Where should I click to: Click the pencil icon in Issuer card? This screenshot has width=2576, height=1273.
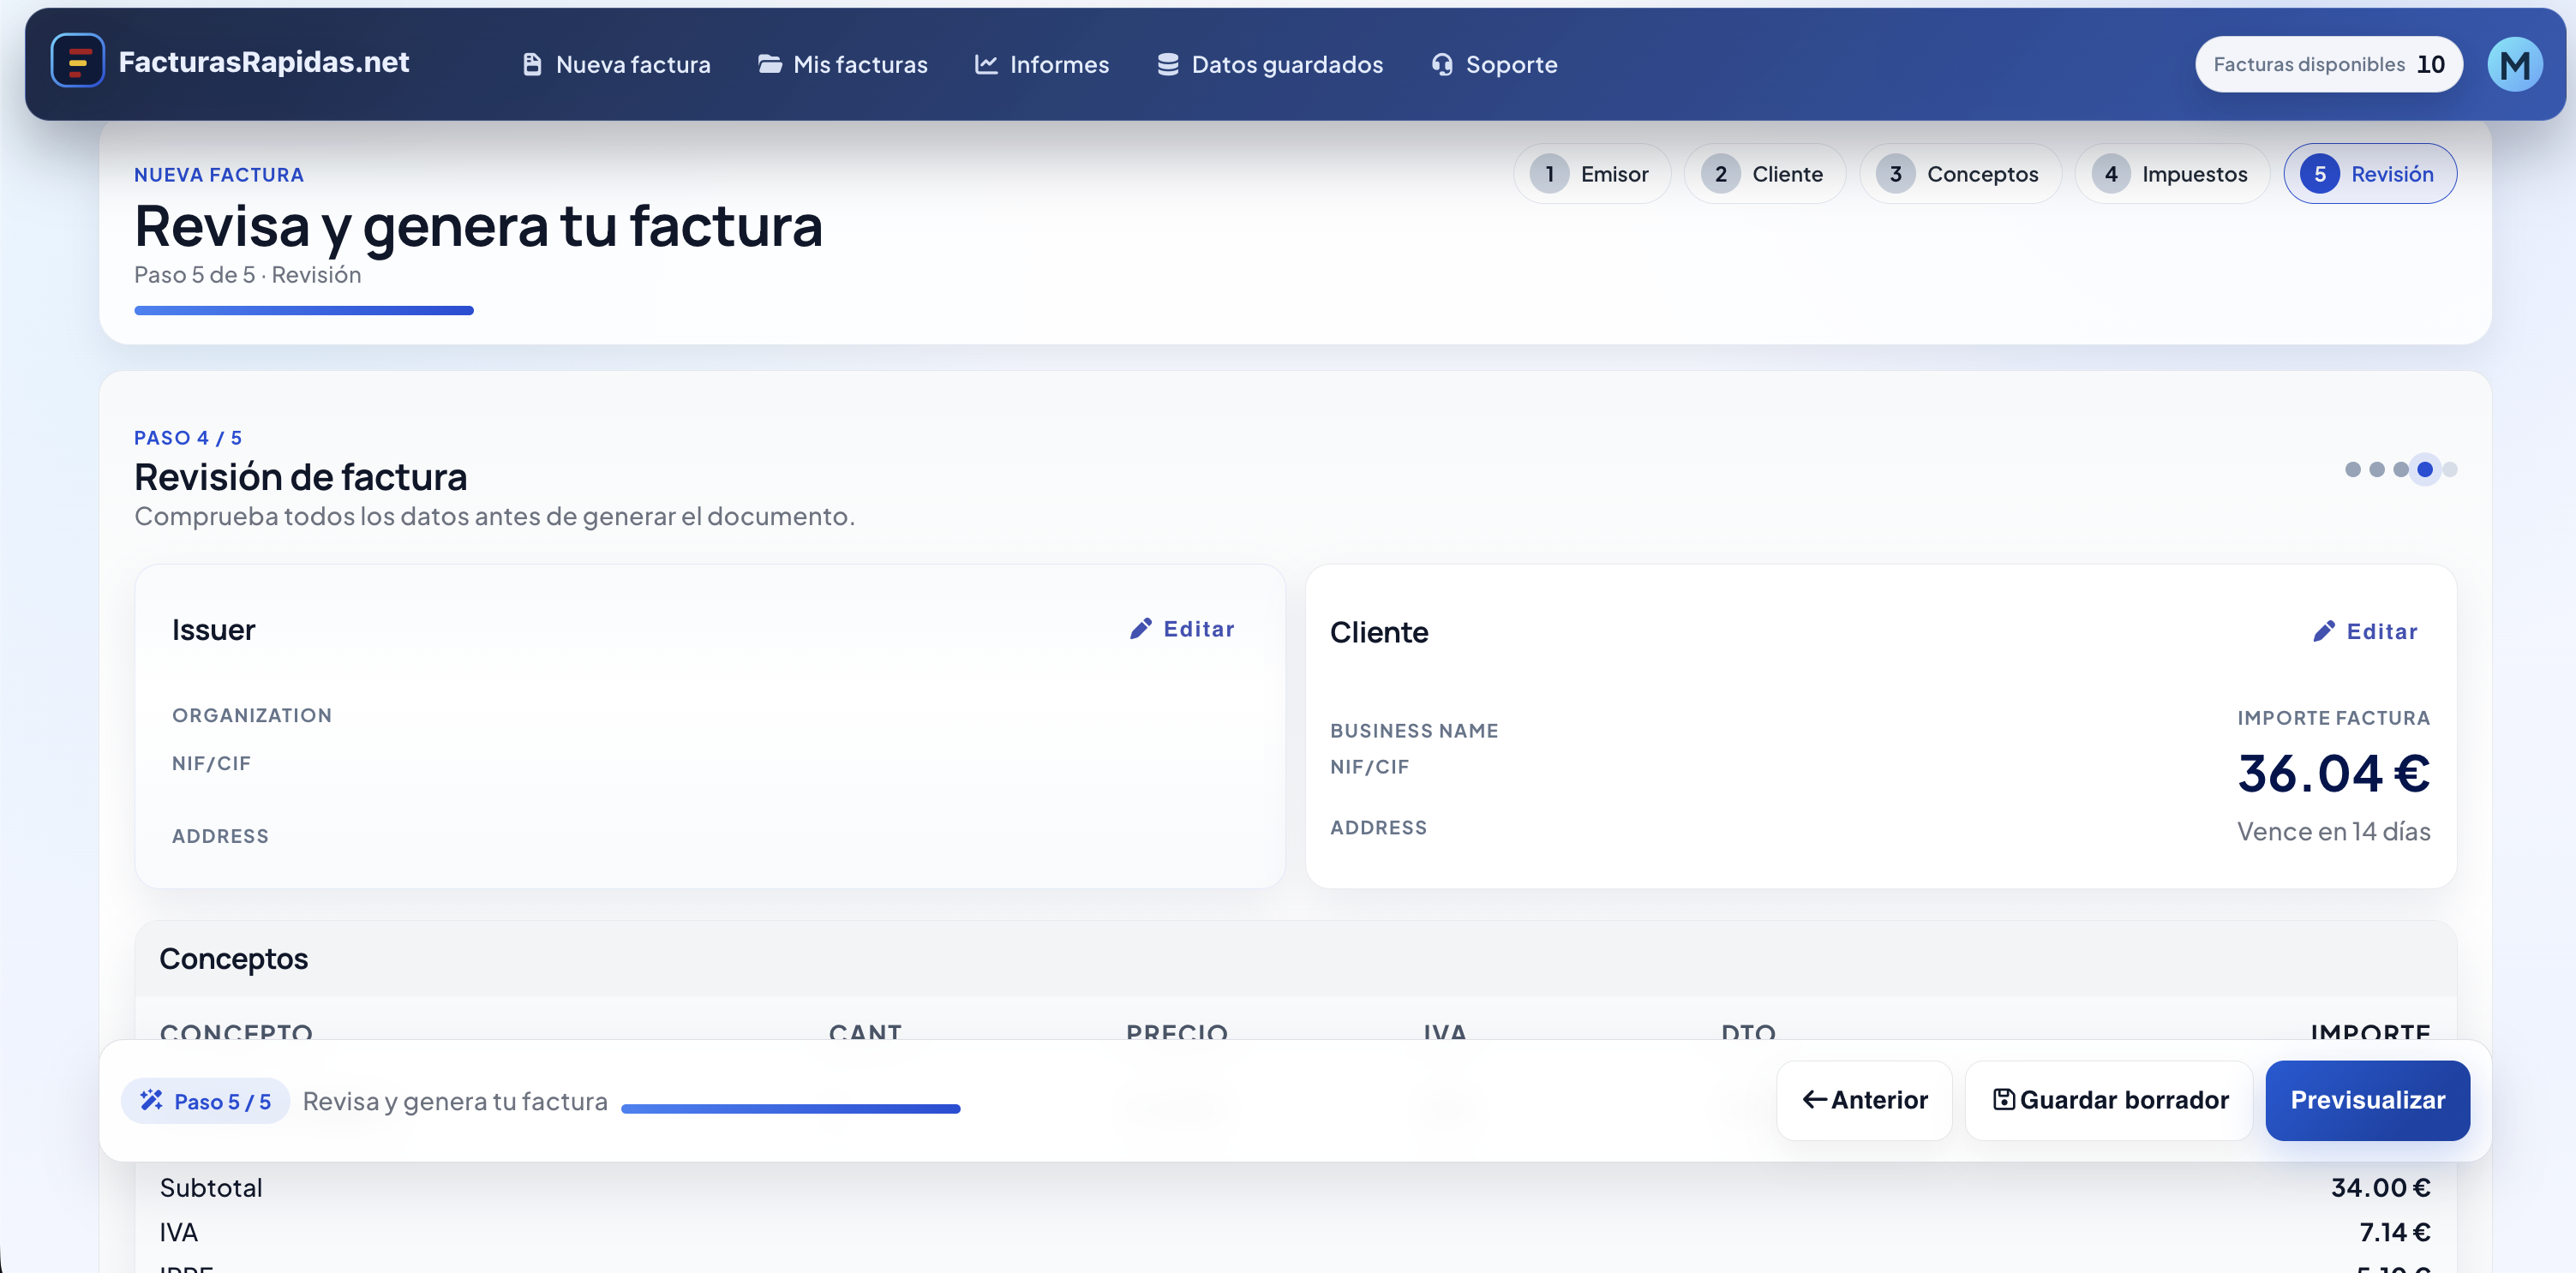tap(1140, 629)
